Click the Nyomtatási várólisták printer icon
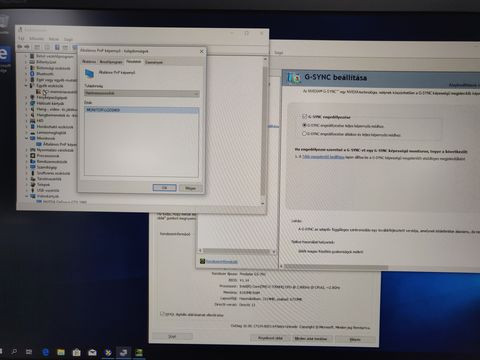 [33, 150]
